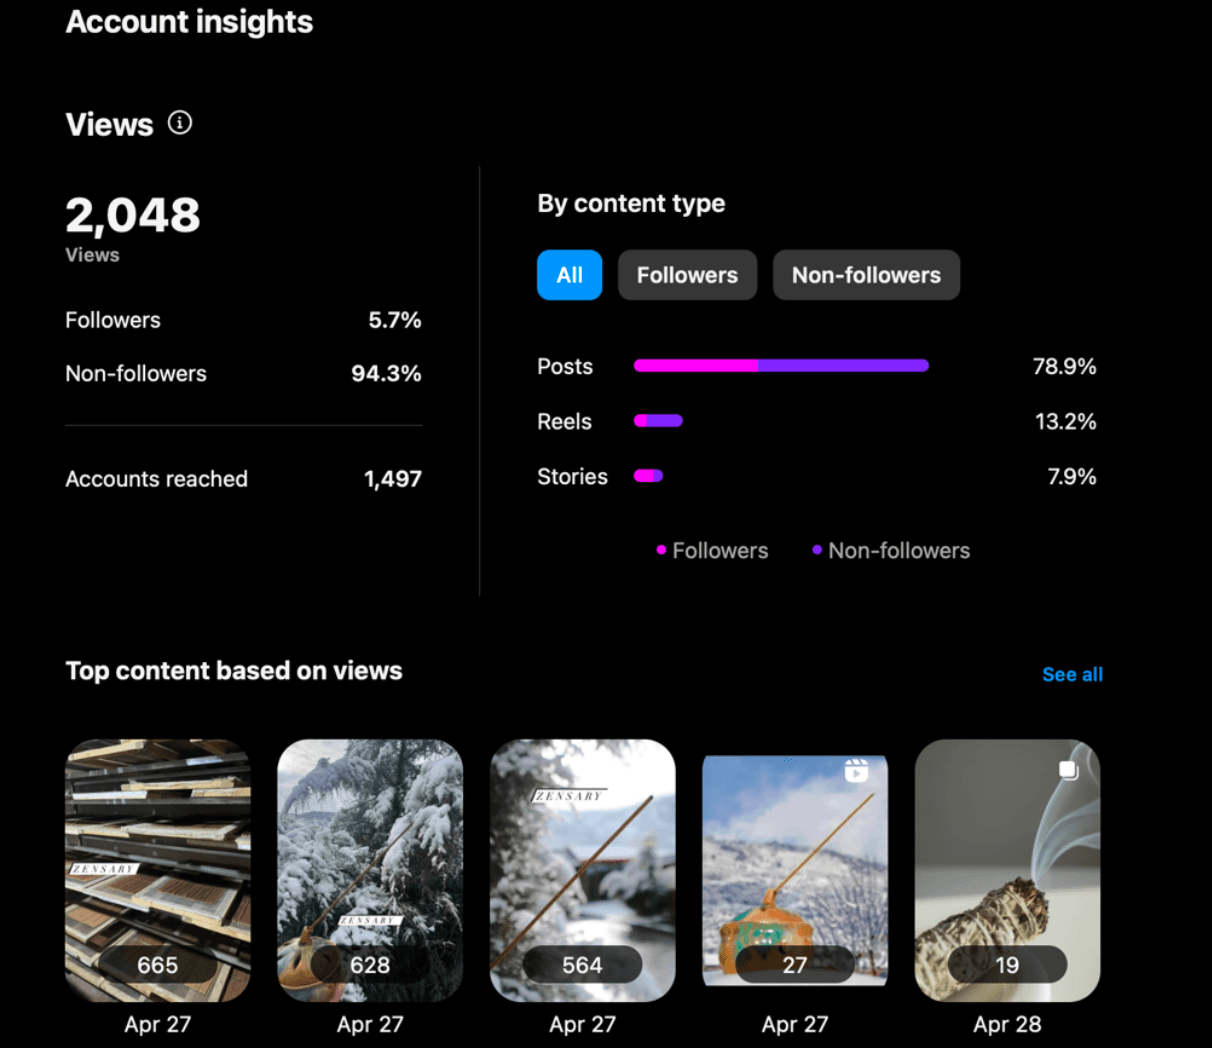Open the See all top content link

pyautogui.click(x=1072, y=675)
